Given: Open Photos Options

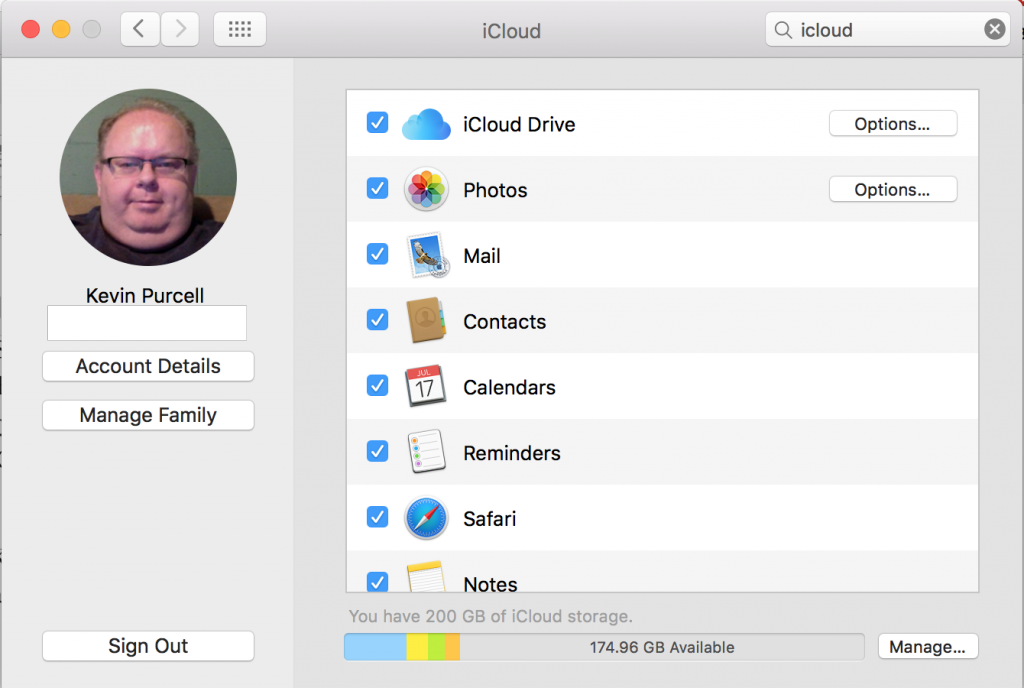Looking at the screenshot, I should [893, 189].
